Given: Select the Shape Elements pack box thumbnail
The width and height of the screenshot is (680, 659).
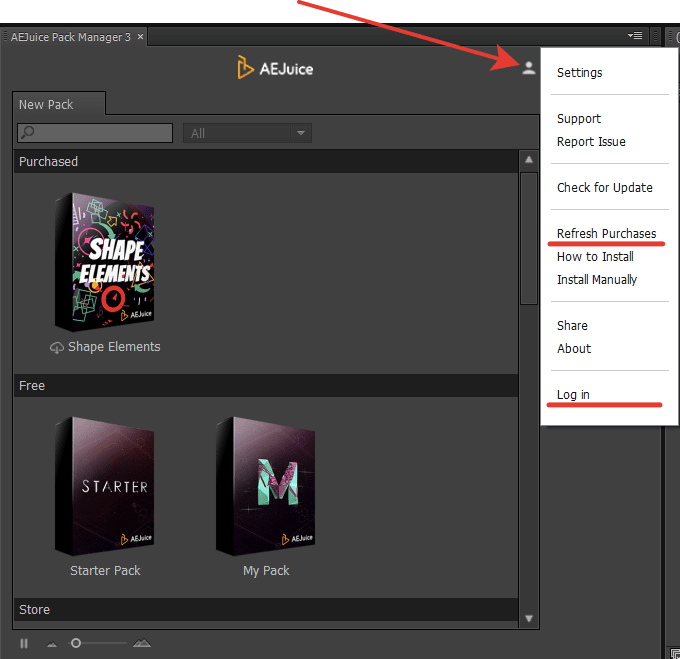Looking at the screenshot, I should [105, 262].
